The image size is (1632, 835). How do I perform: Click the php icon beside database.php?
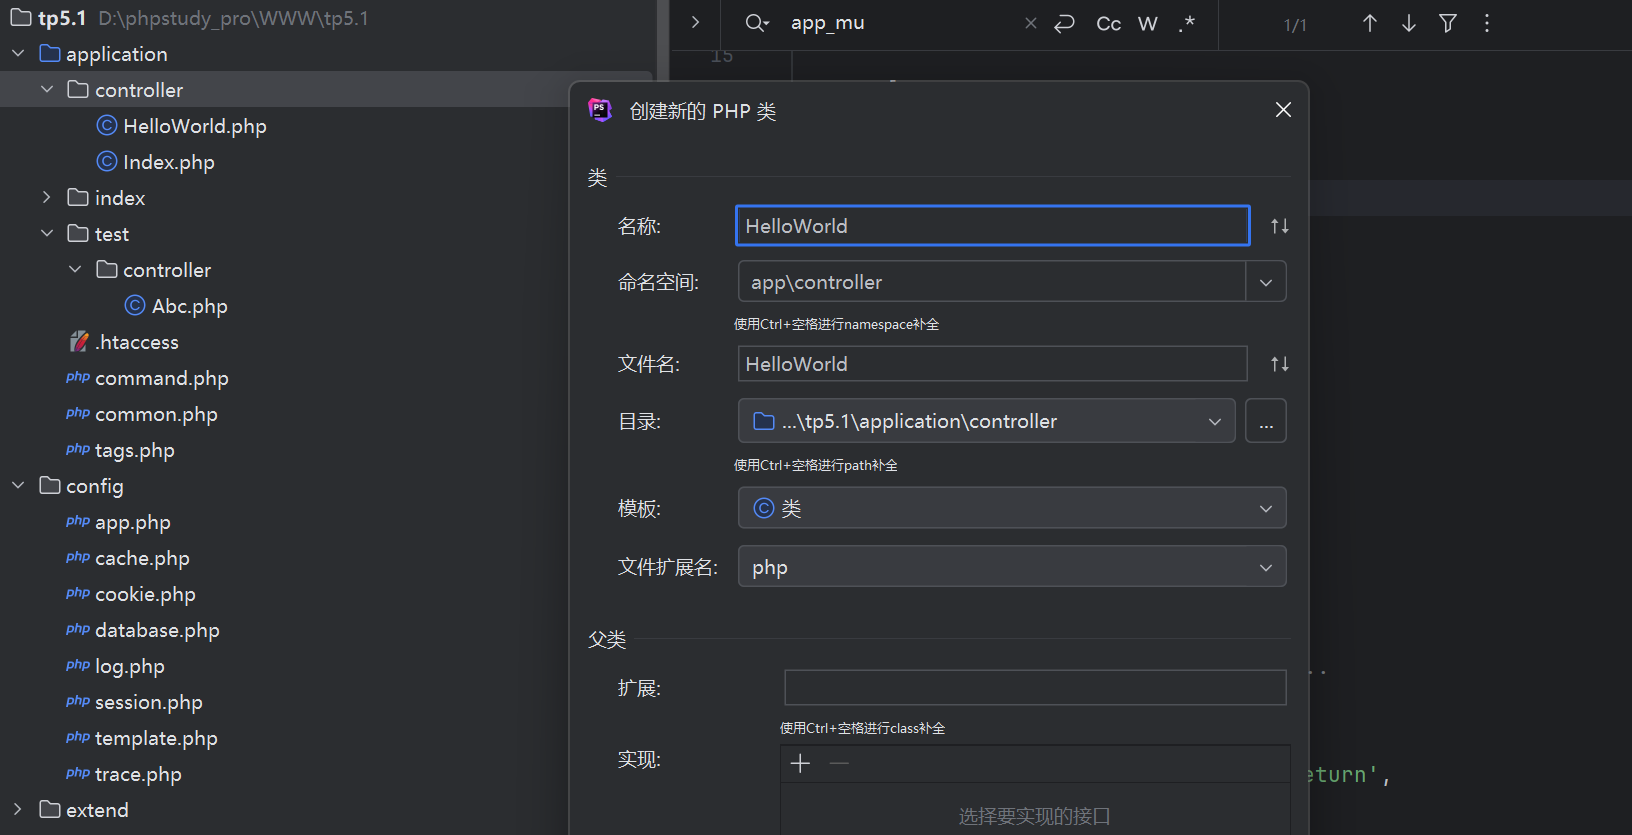78,629
